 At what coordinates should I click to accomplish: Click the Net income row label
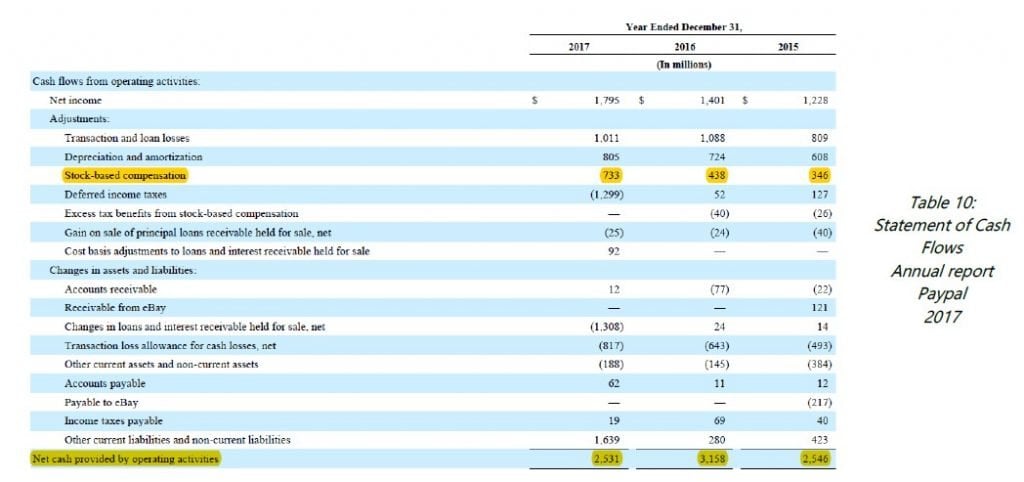click(x=75, y=101)
